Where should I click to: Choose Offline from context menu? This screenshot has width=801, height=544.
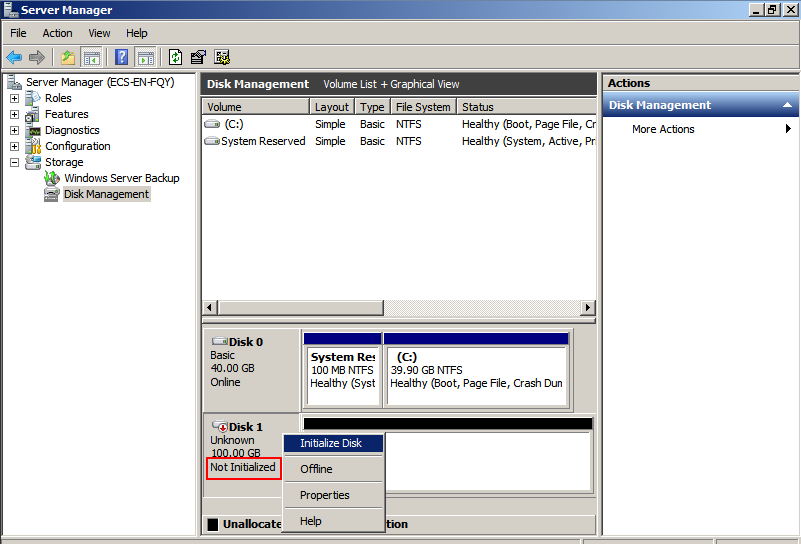(x=334, y=469)
